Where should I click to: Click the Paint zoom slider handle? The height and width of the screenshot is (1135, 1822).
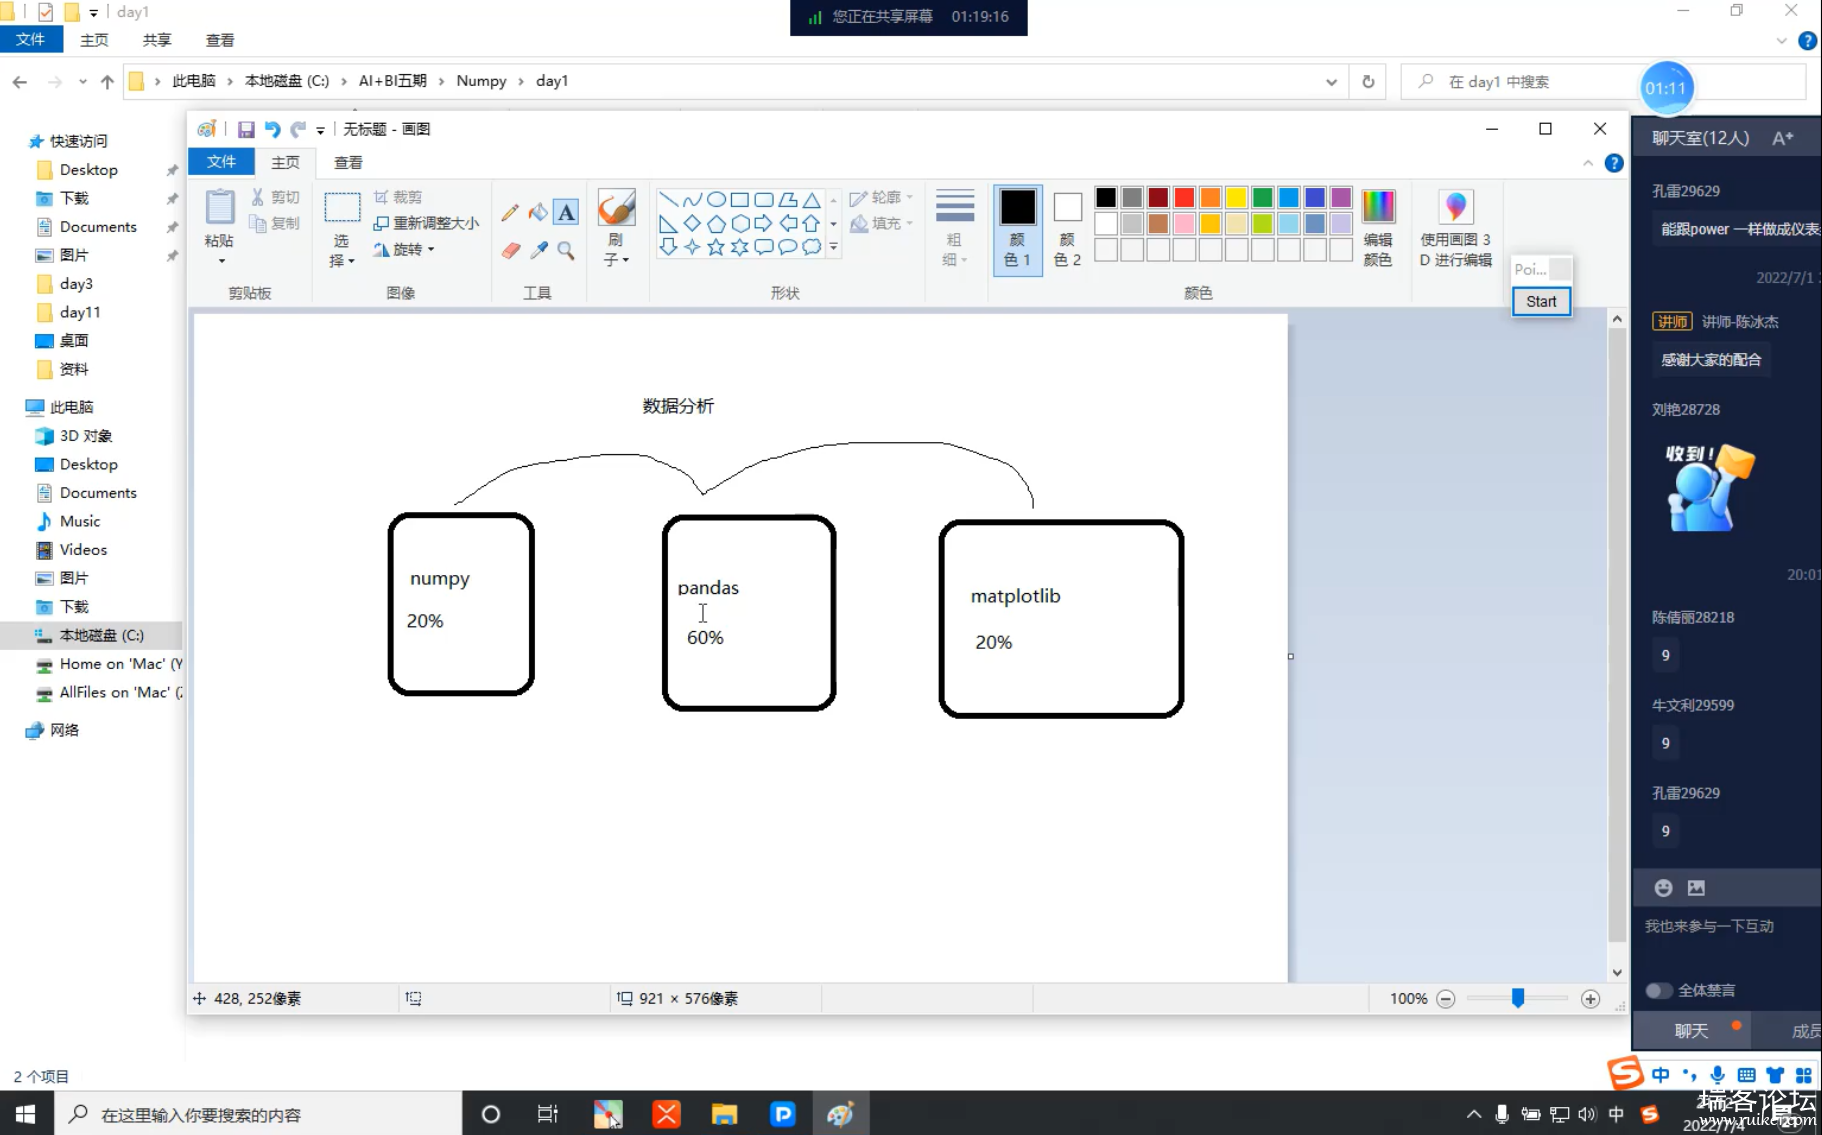[1518, 998]
